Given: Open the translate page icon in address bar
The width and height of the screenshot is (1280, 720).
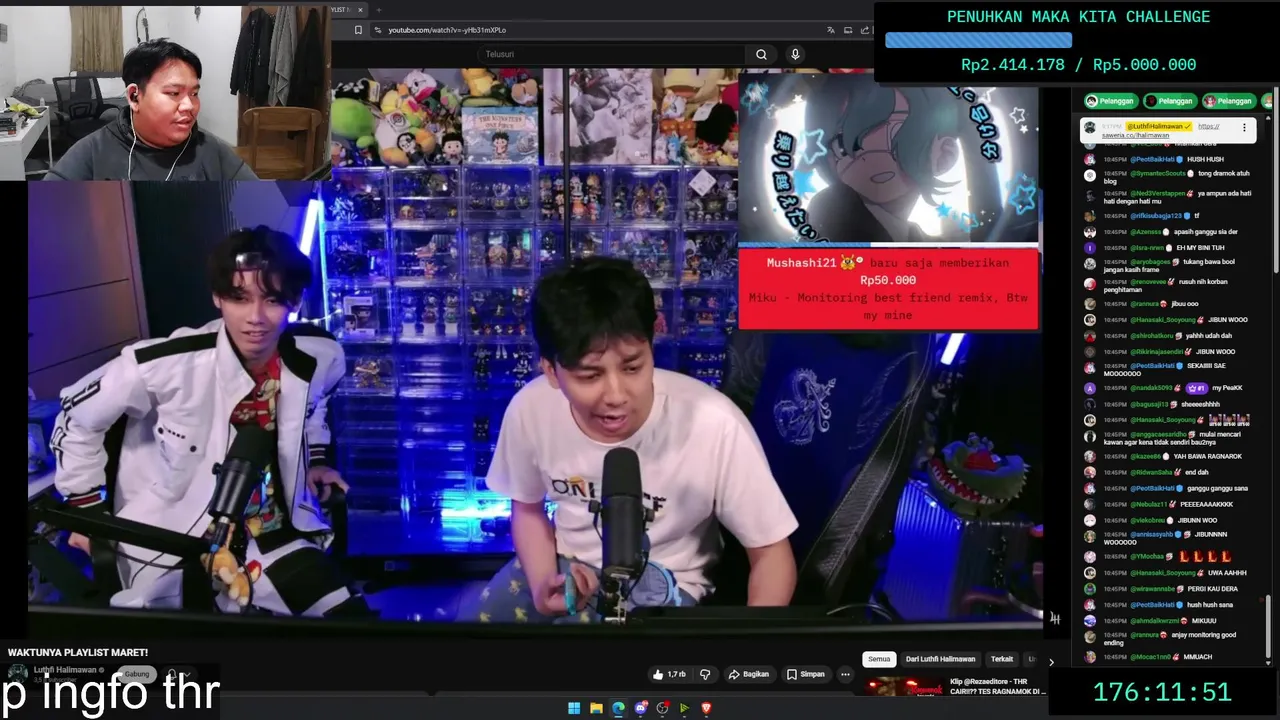Looking at the screenshot, I should tap(831, 30).
